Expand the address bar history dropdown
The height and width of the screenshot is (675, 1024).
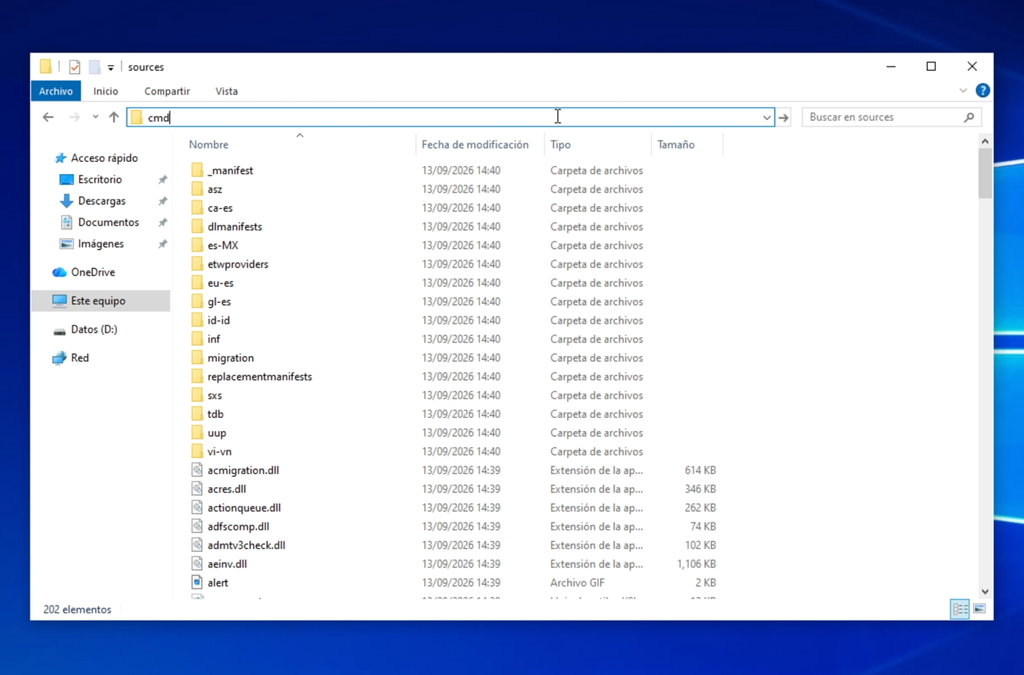click(x=766, y=118)
